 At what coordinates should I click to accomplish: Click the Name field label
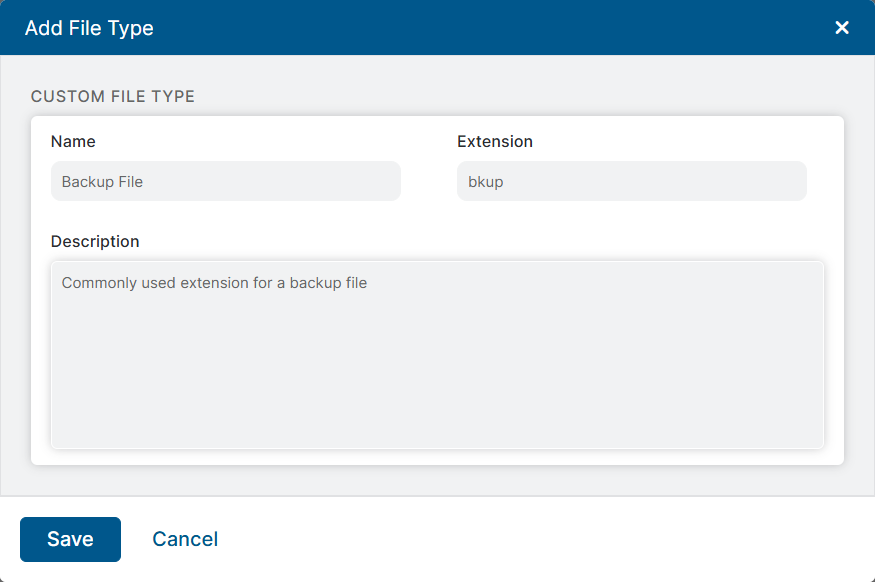click(73, 142)
